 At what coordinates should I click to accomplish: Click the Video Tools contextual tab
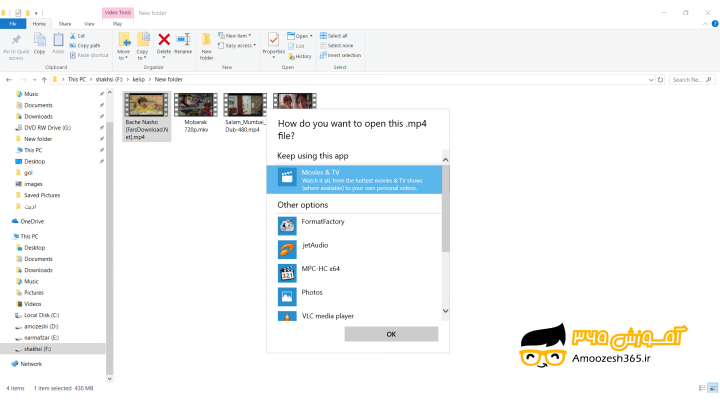[x=118, y=12]
